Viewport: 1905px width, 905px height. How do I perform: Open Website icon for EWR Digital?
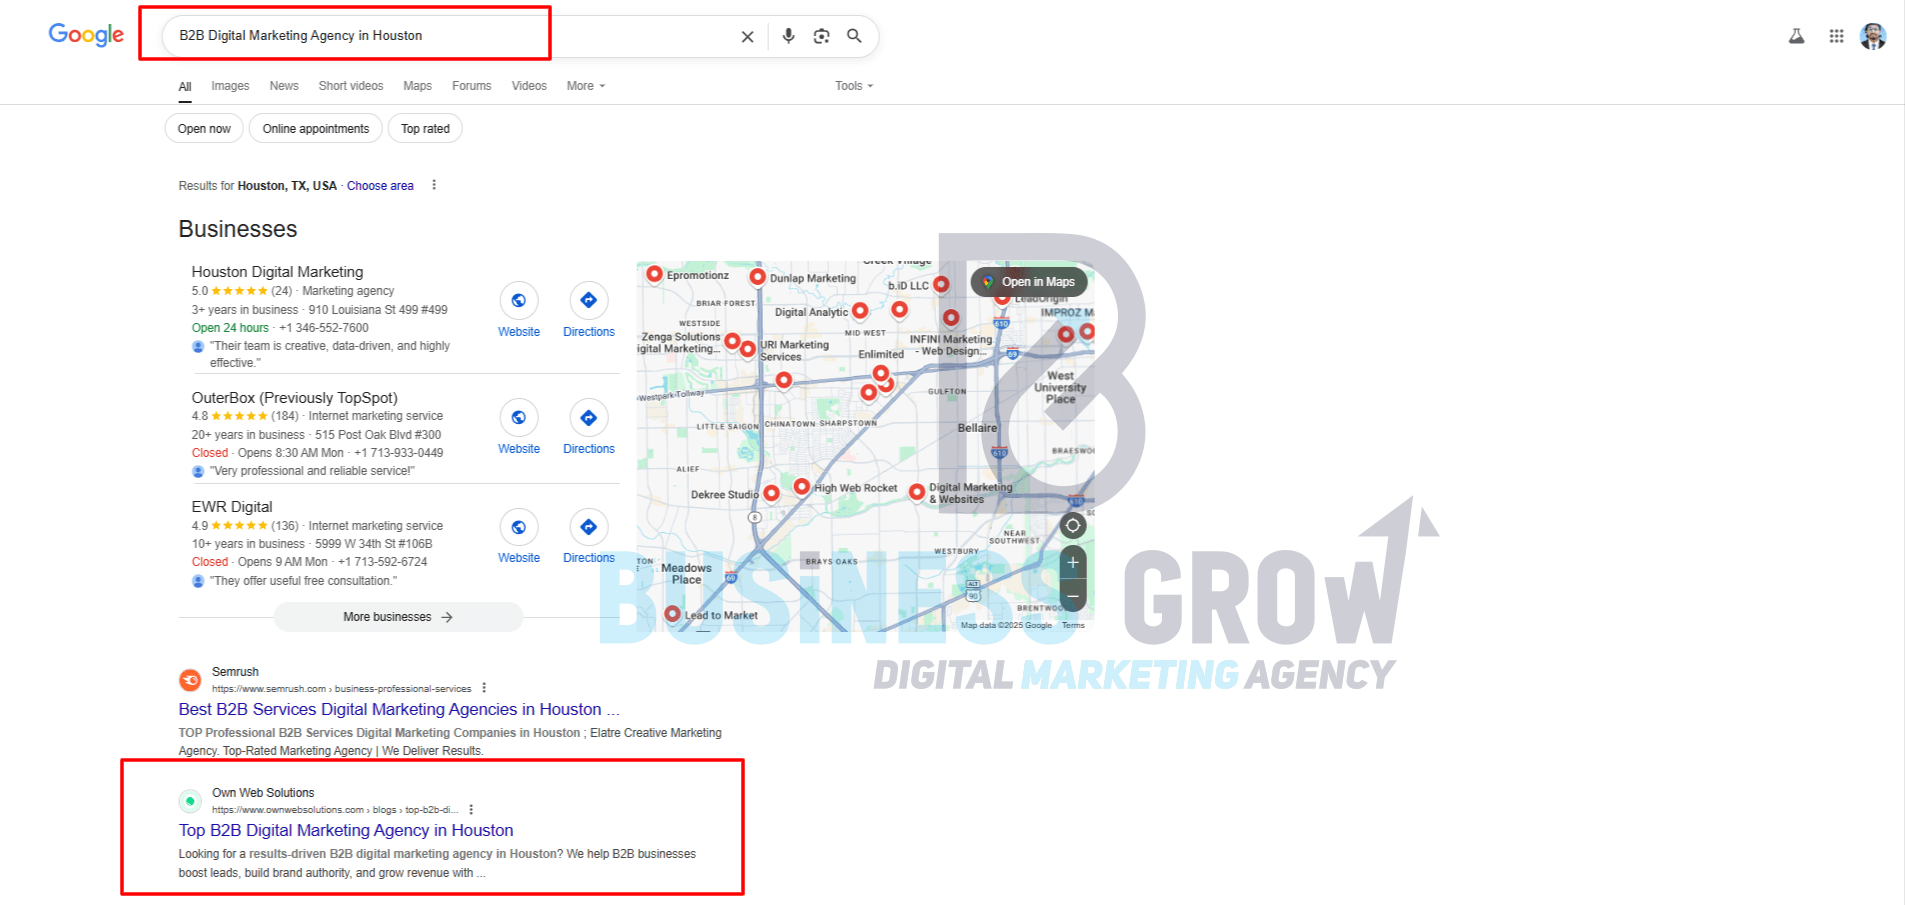pyautogui.click(x=519, y=527)
